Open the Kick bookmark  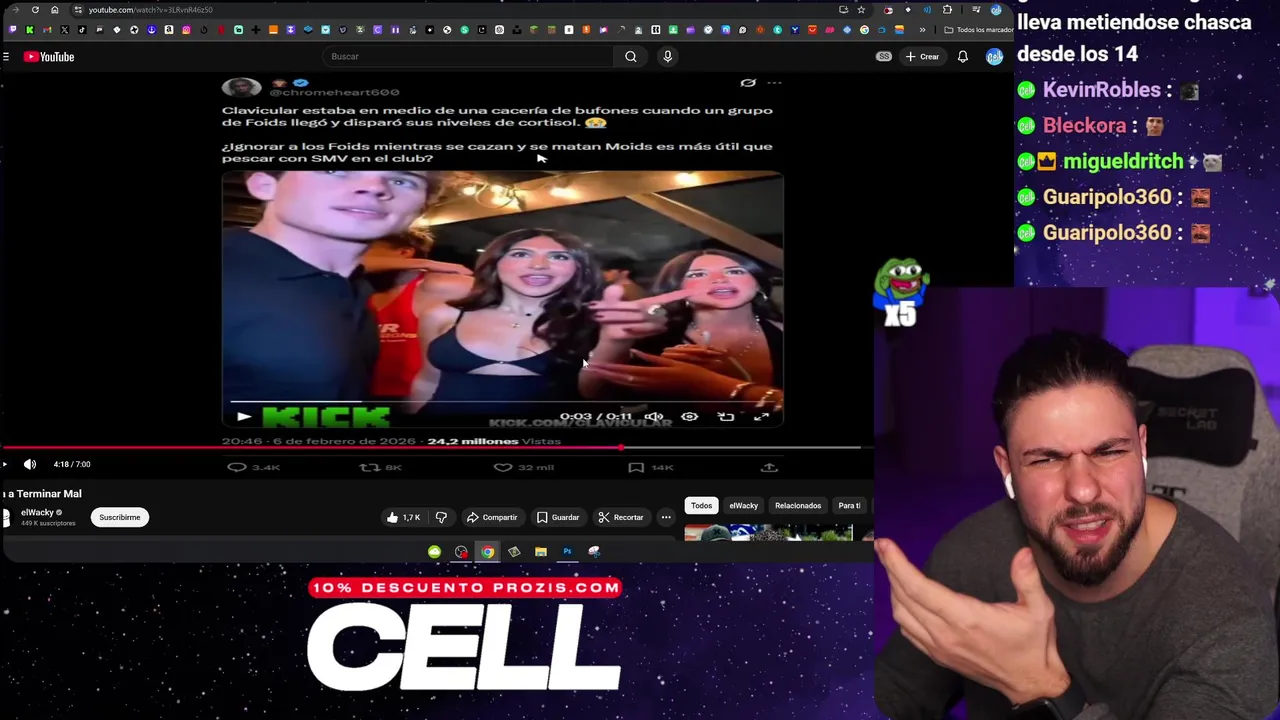(x=29, y=30)
